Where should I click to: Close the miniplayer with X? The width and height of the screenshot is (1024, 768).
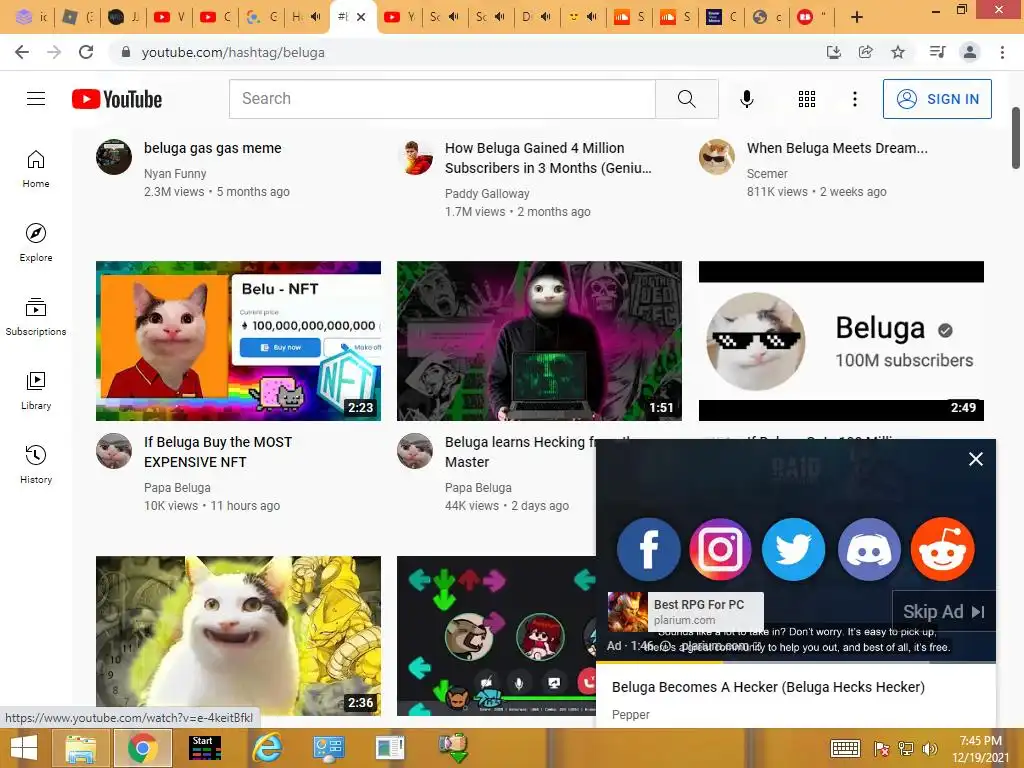pos(976,459)
